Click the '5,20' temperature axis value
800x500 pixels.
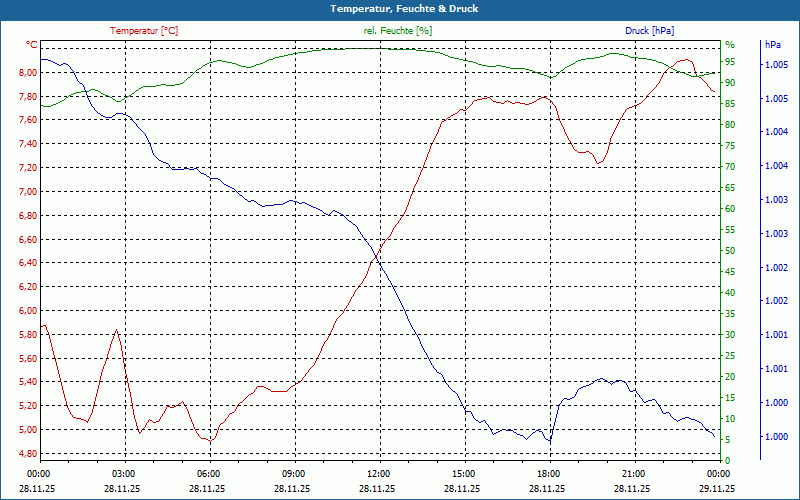(29, 406)
